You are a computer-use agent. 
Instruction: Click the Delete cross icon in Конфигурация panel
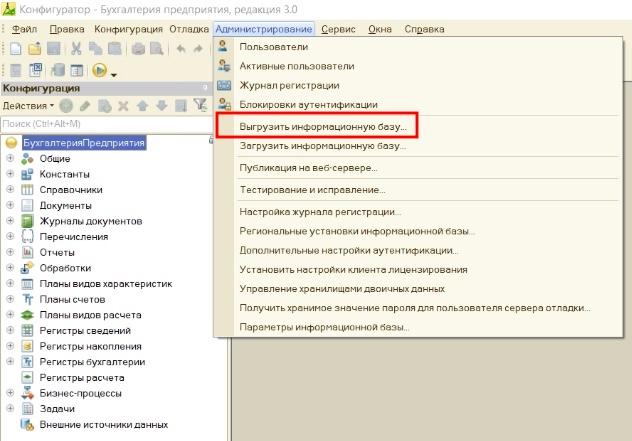123,106
